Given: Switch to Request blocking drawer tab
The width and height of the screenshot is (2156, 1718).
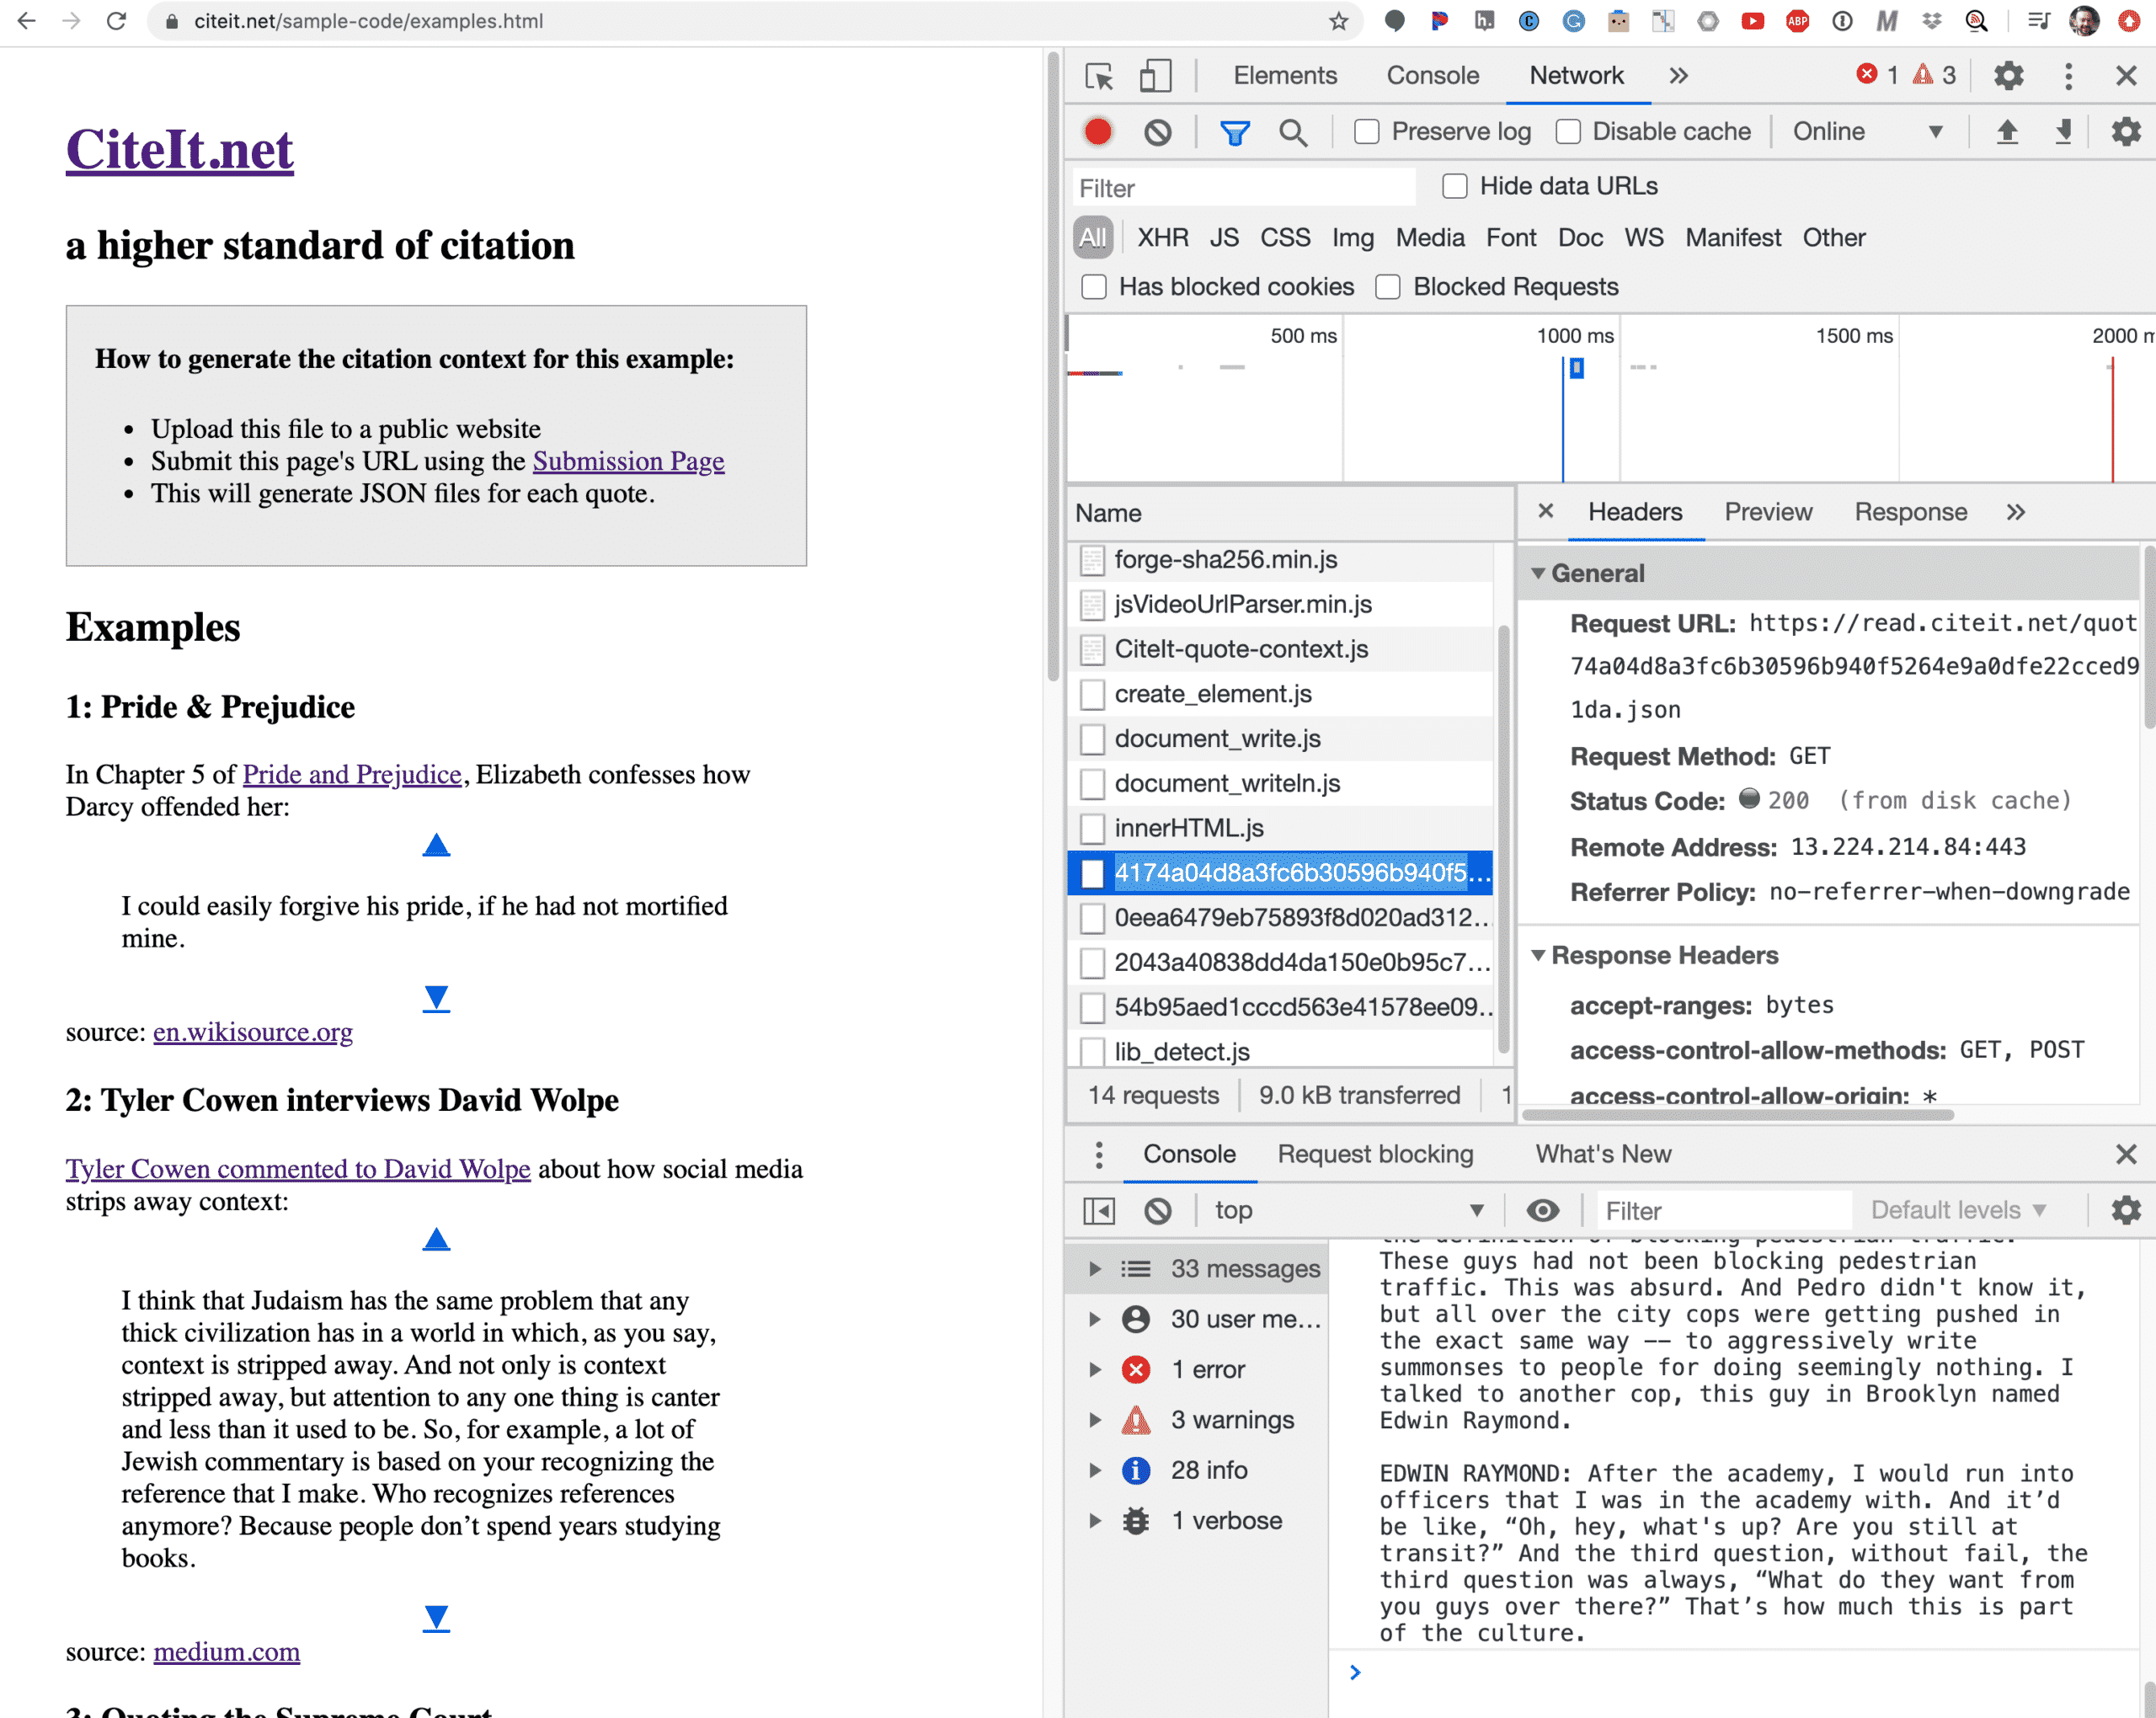Looking at the screenshot, I should coord(1376,1155).
